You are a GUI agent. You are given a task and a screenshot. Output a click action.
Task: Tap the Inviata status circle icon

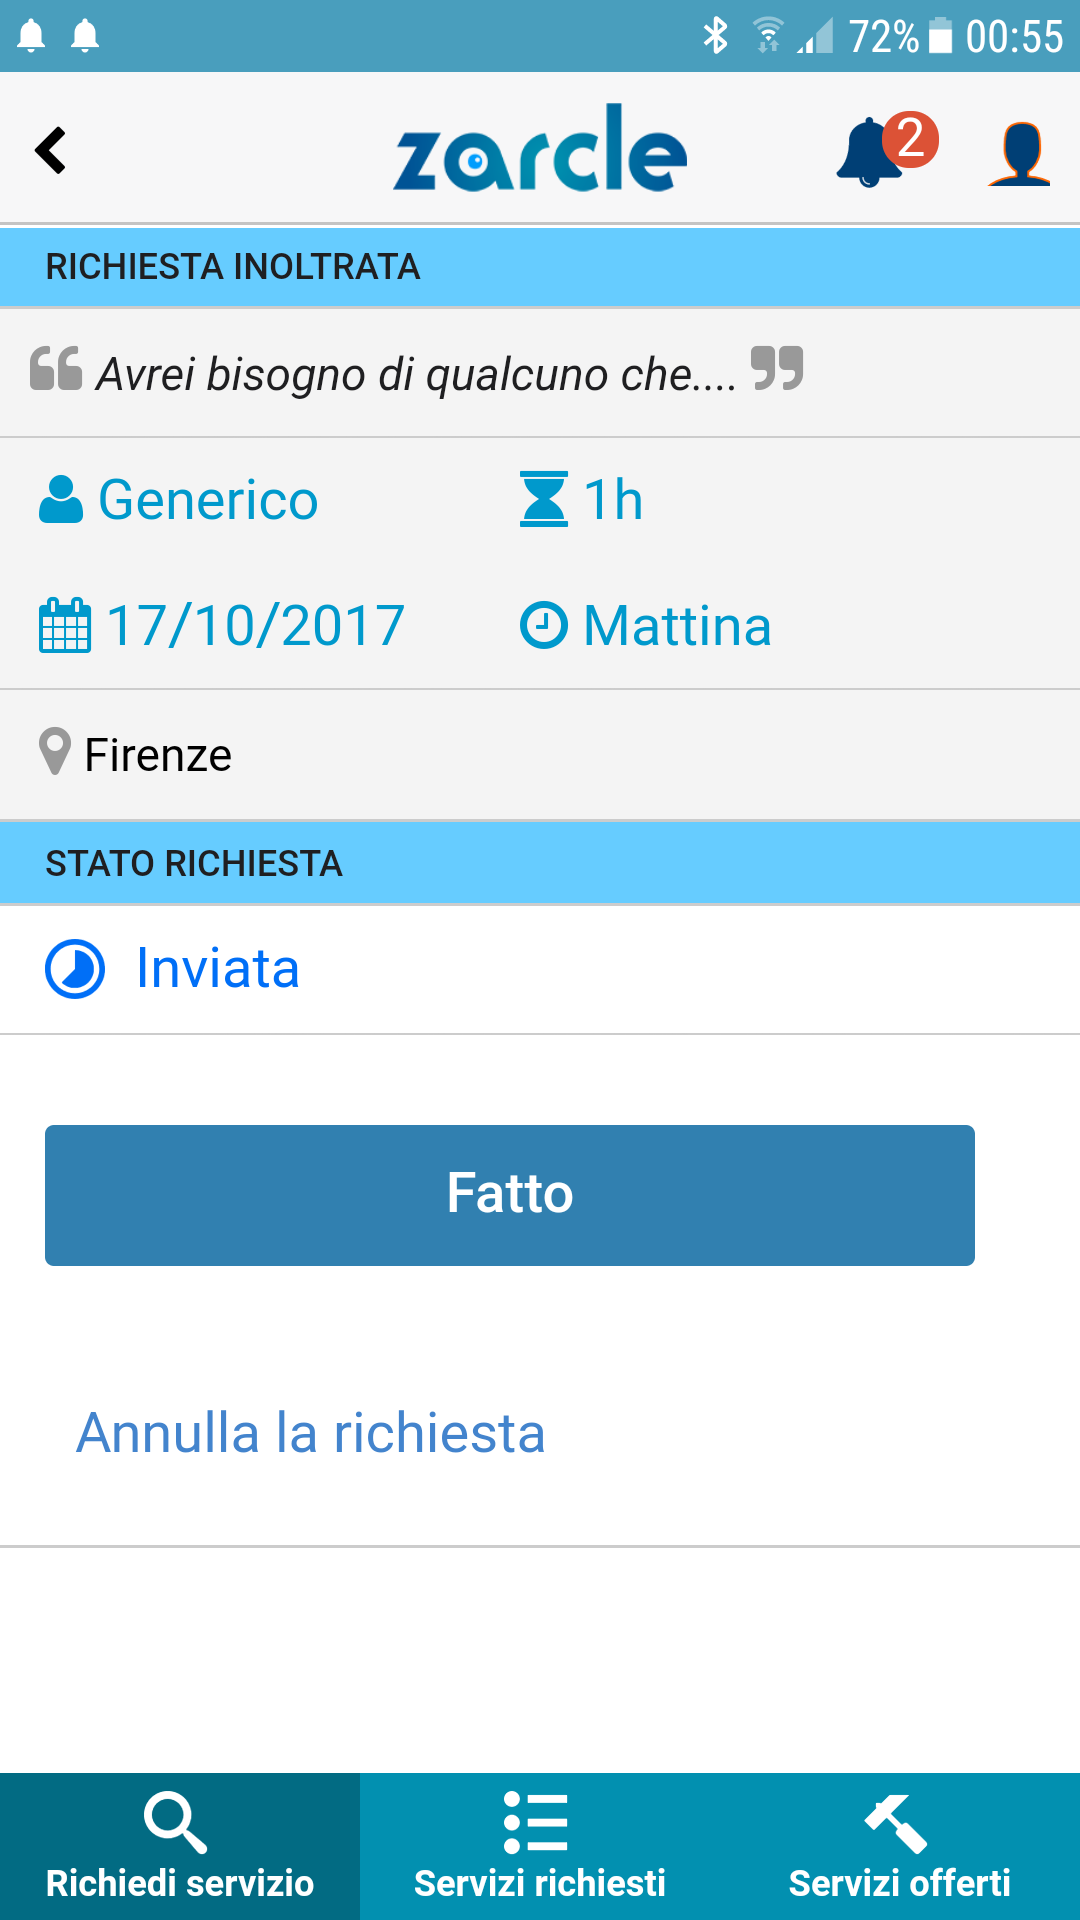(x=75, y=969)
